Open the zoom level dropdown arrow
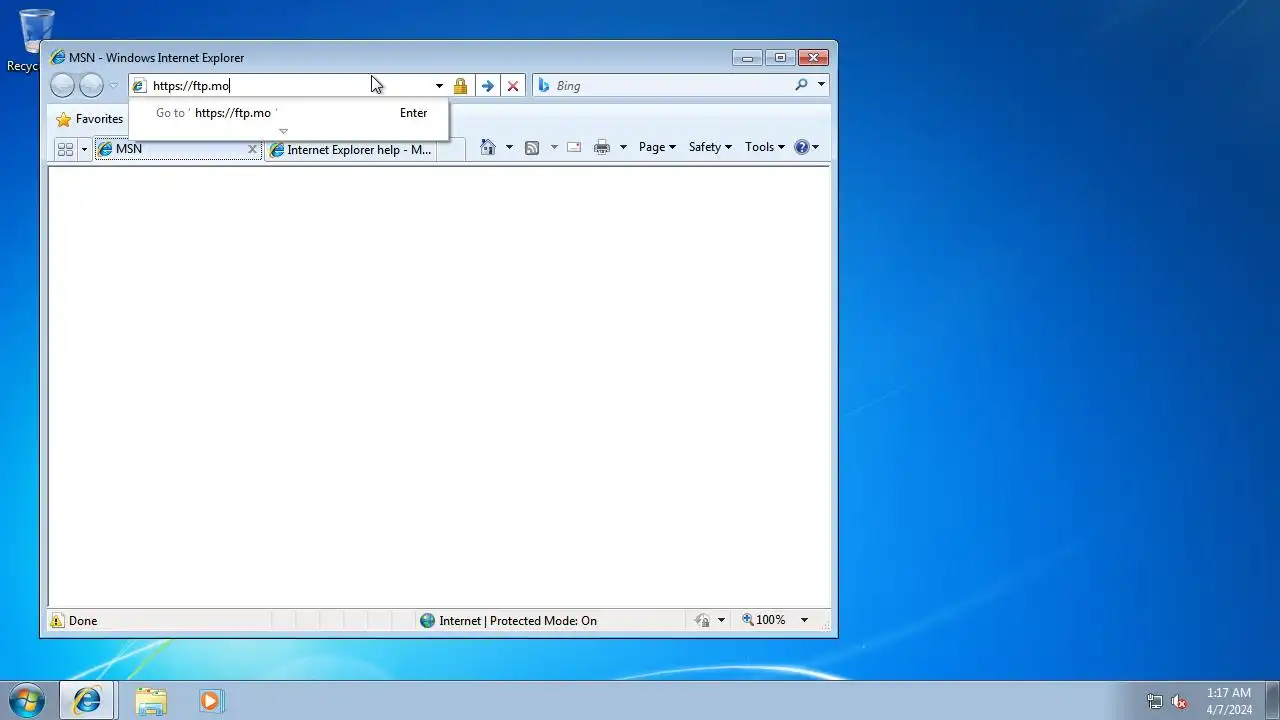This screenshot has height=720, width=1280. (x=804, y=621)
